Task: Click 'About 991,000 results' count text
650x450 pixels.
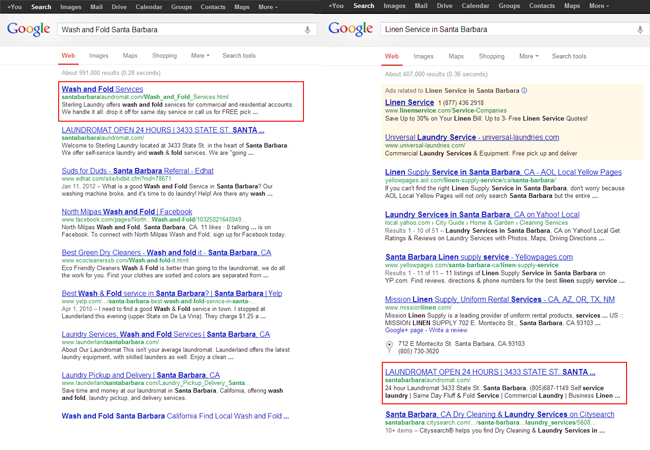Action: [x=111, y=73]
